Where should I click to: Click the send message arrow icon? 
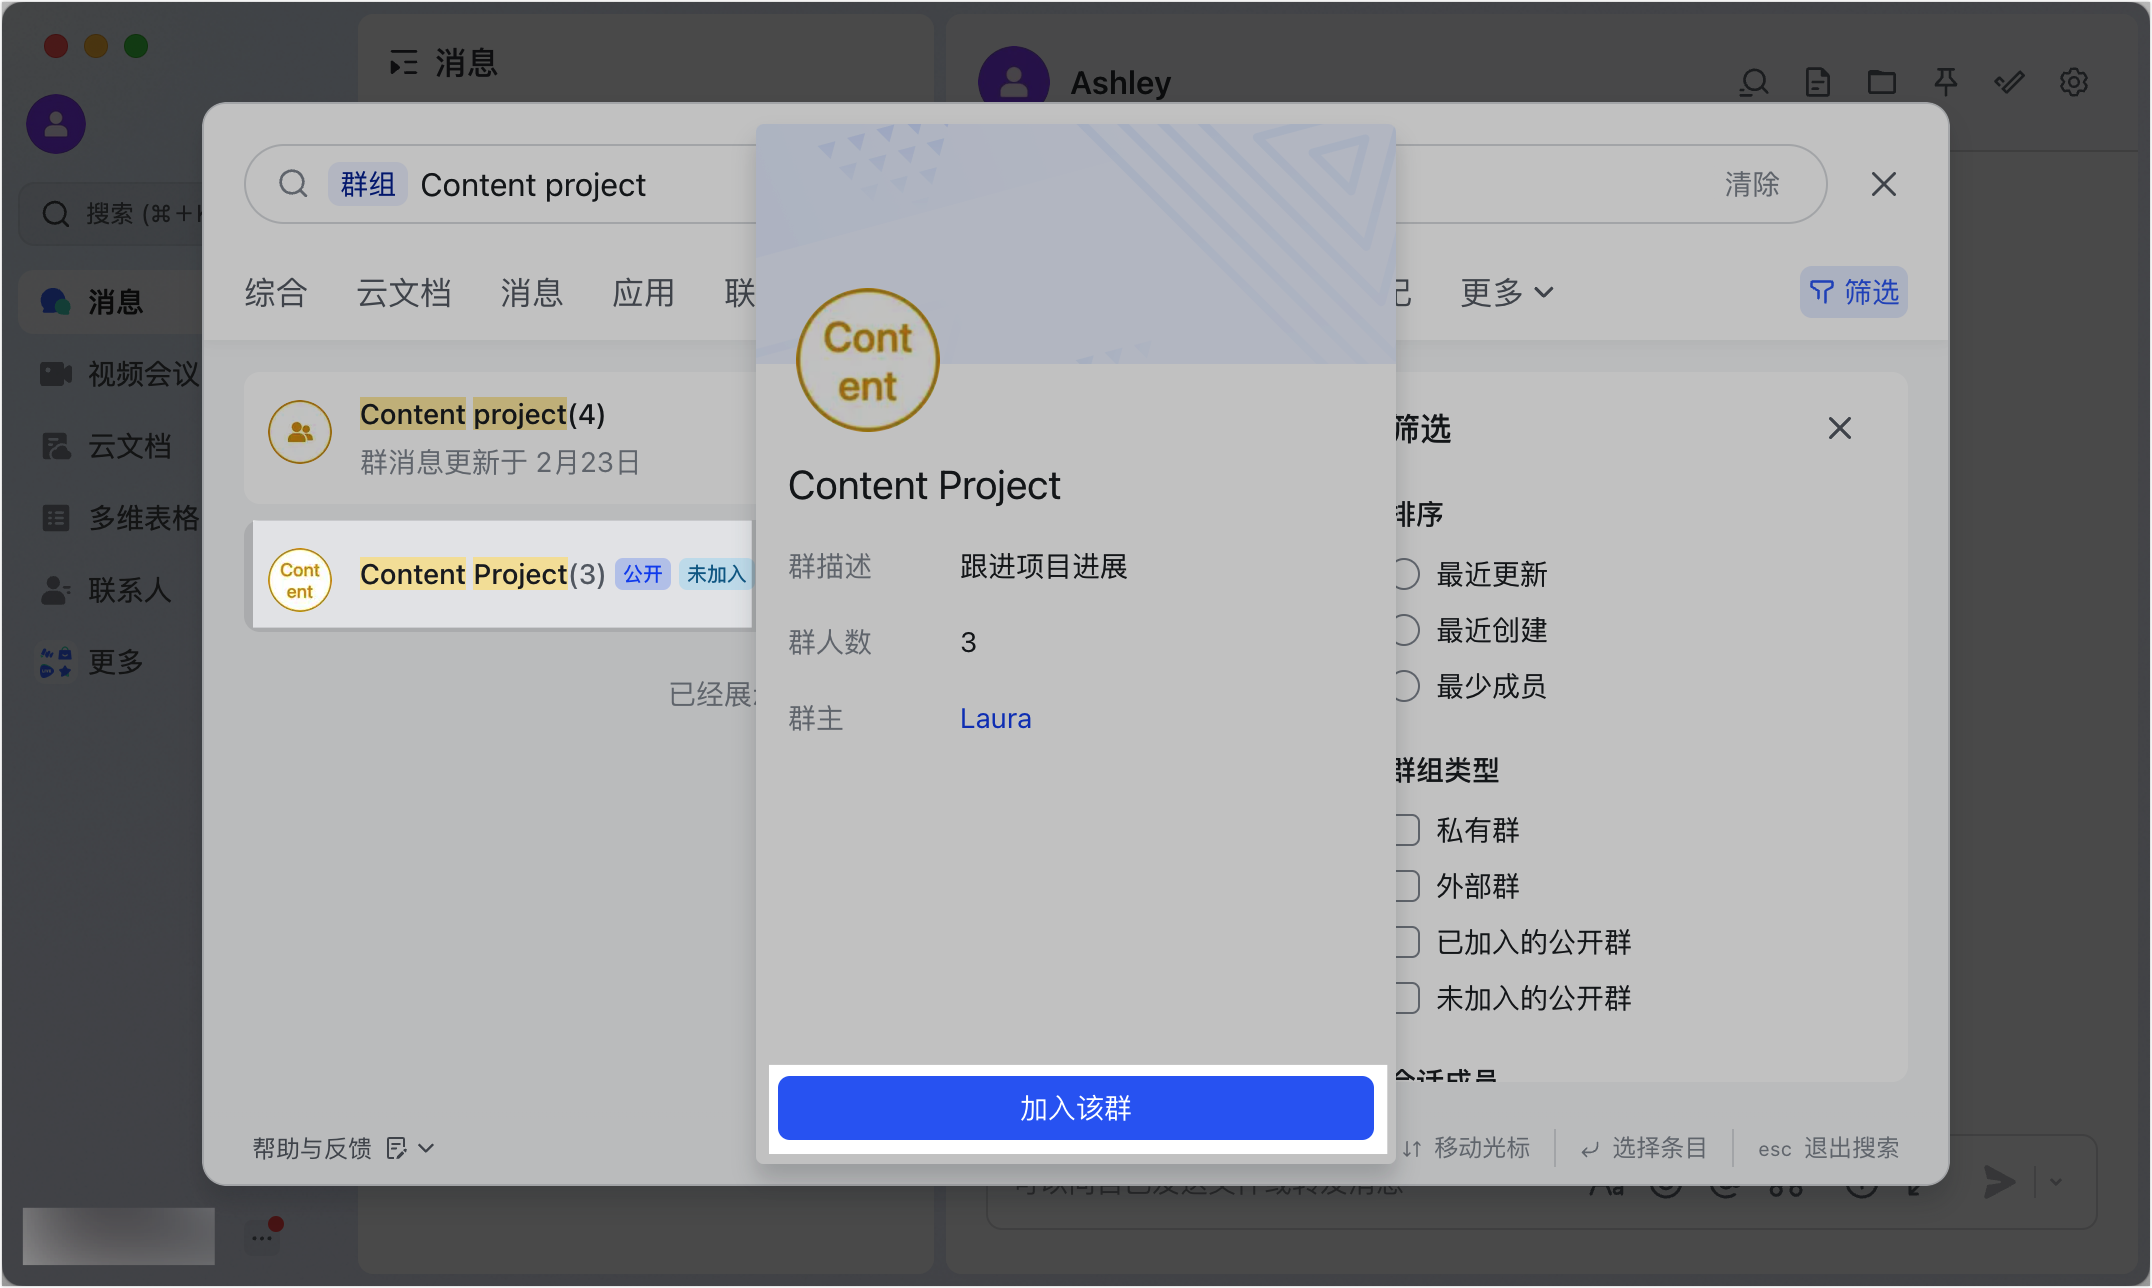(x=1999, y=1181)
